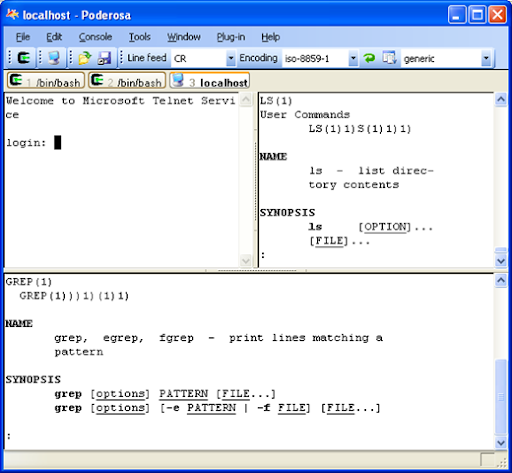Click the icon left of the generic dropdown
The width and height of the screenshot is (512, 473).
pyautogui.click(x=389, y=58)
